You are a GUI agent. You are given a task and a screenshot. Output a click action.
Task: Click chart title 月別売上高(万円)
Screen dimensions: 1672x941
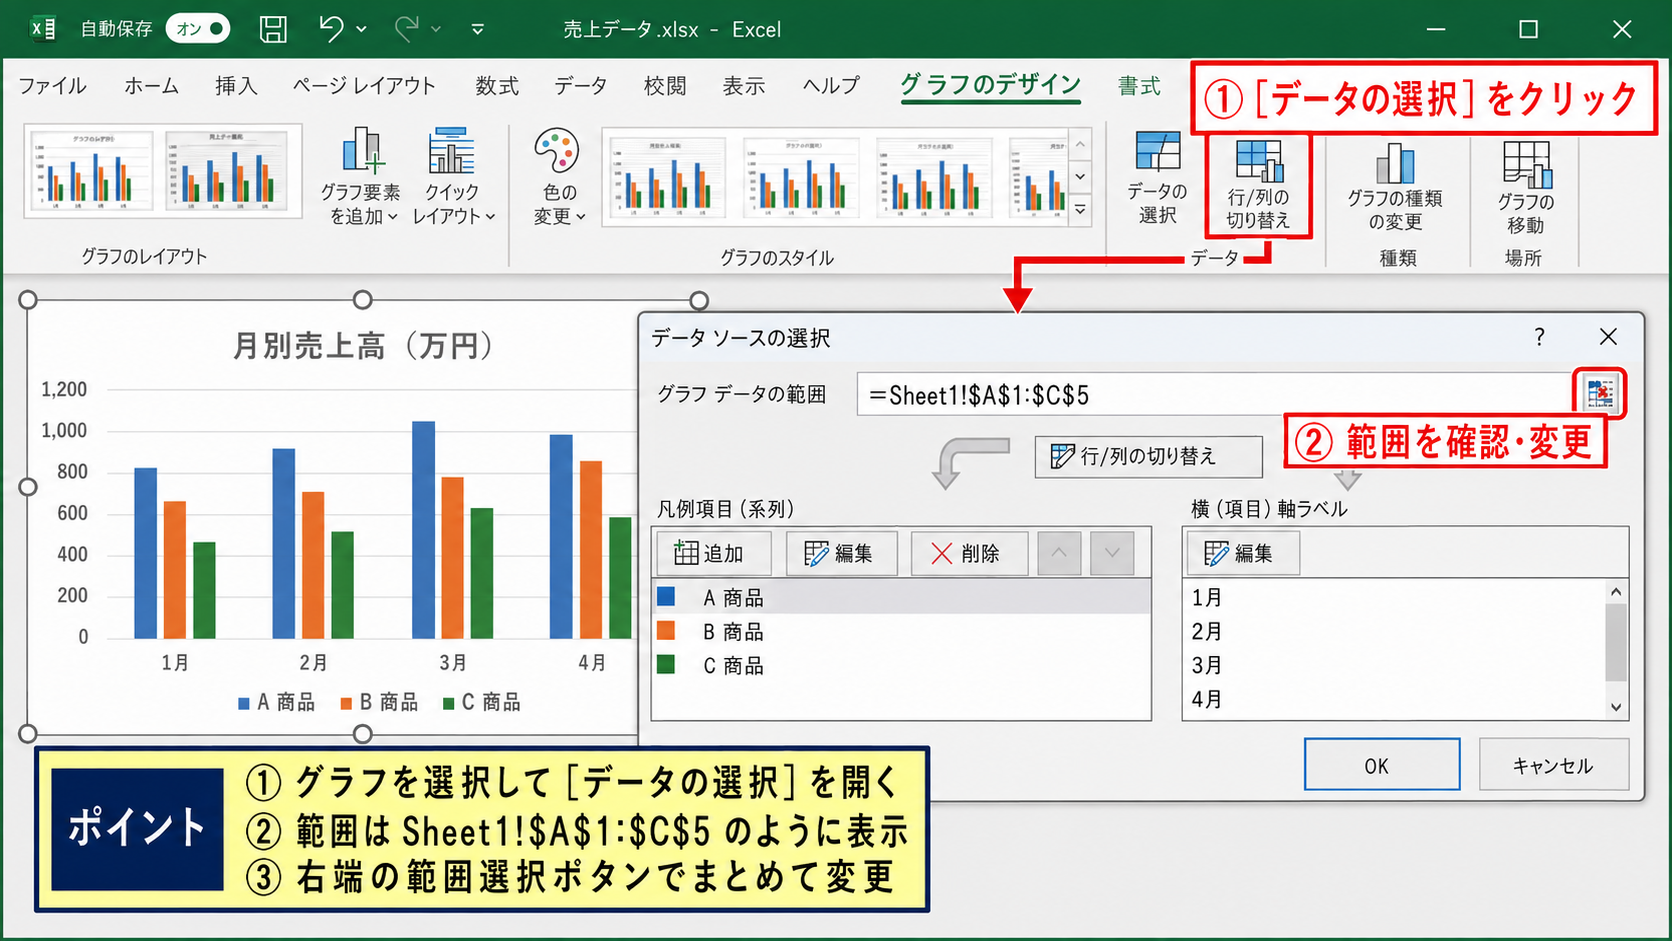[363, 346]
